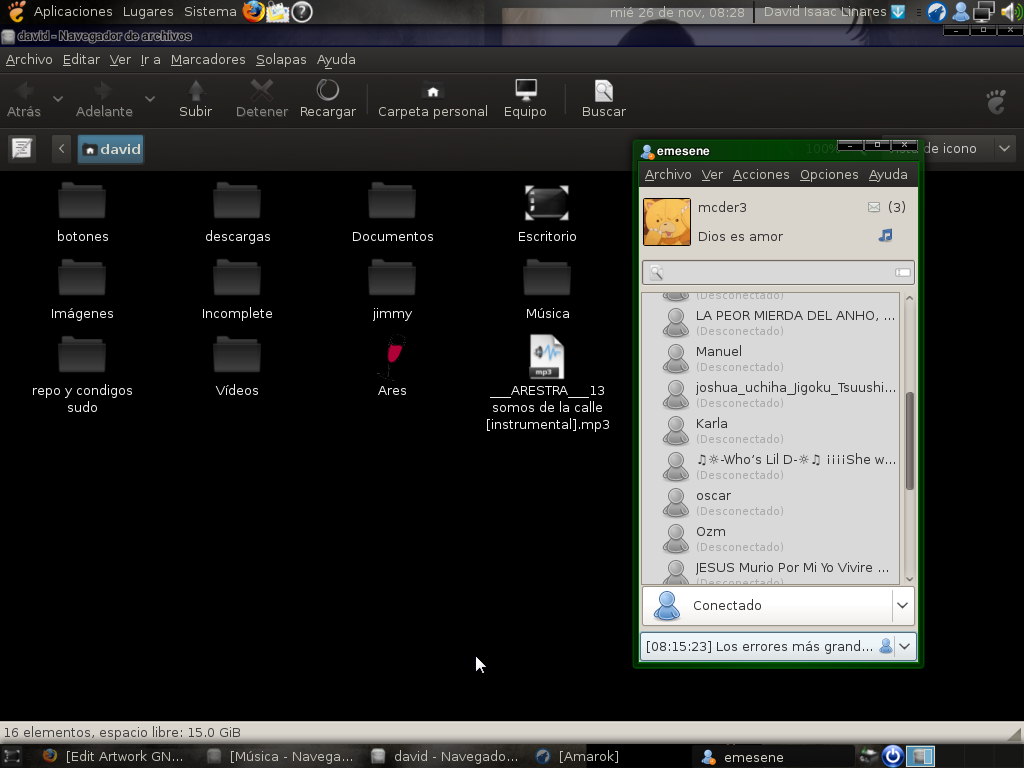Image resolution: width=1024 pixels, height=768 pixels.
Task: Go up with the Subir button
Action: coord(195,99)
